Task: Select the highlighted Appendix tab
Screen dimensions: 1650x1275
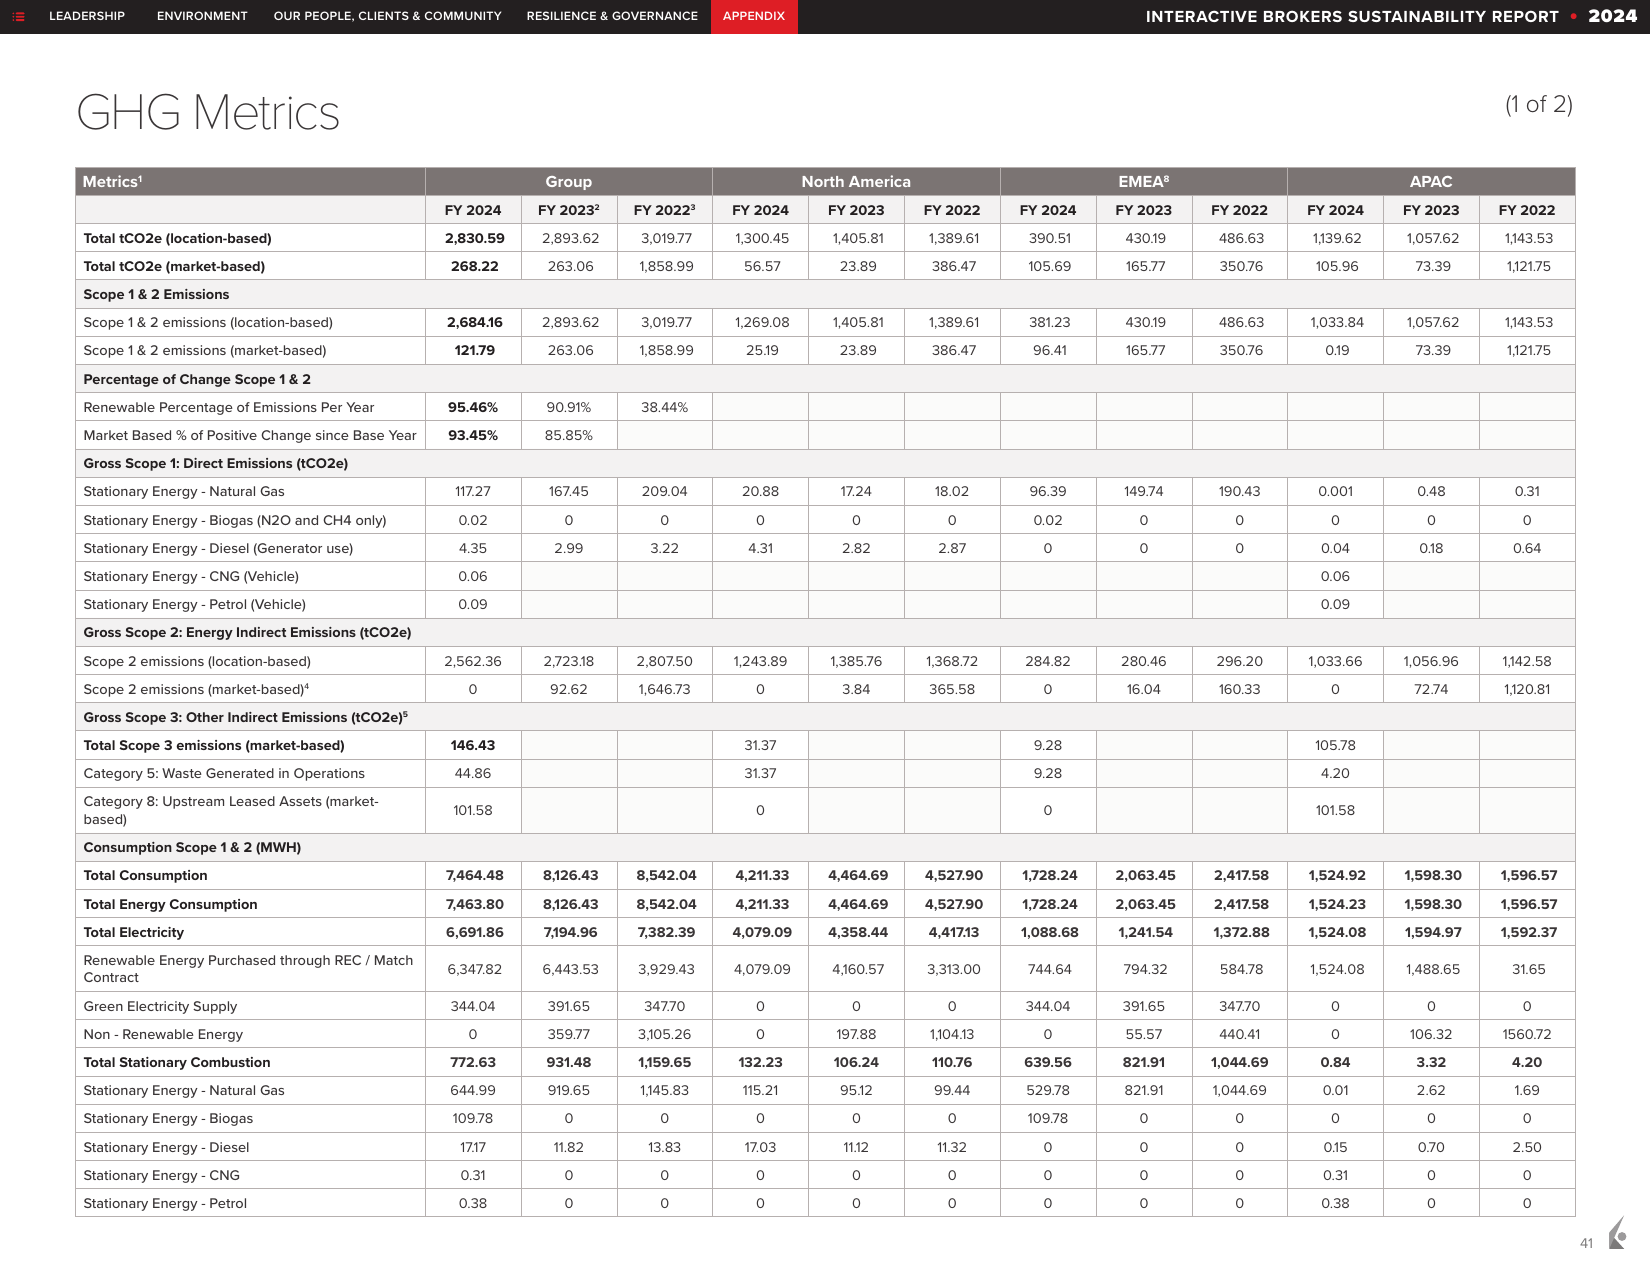Action: click(x=754, y=16)
